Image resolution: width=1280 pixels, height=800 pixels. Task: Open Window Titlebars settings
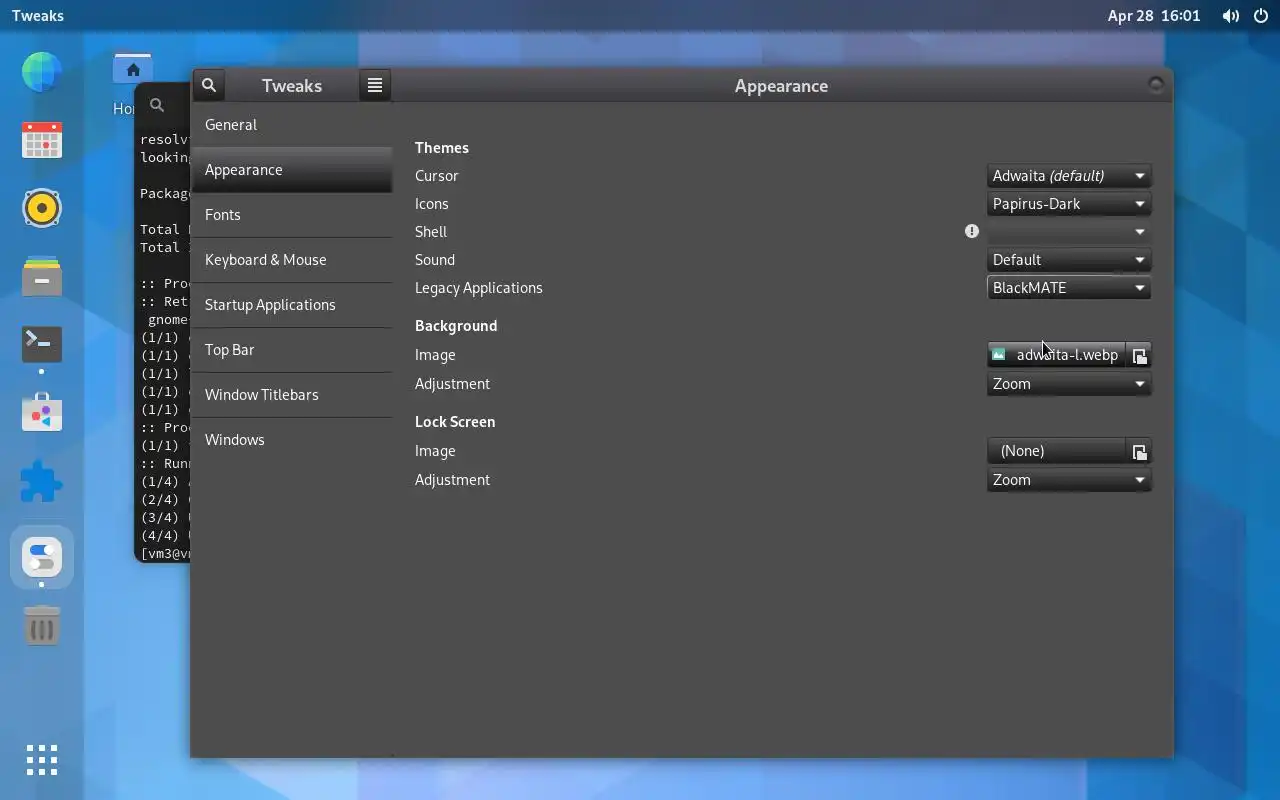point(292,395)
